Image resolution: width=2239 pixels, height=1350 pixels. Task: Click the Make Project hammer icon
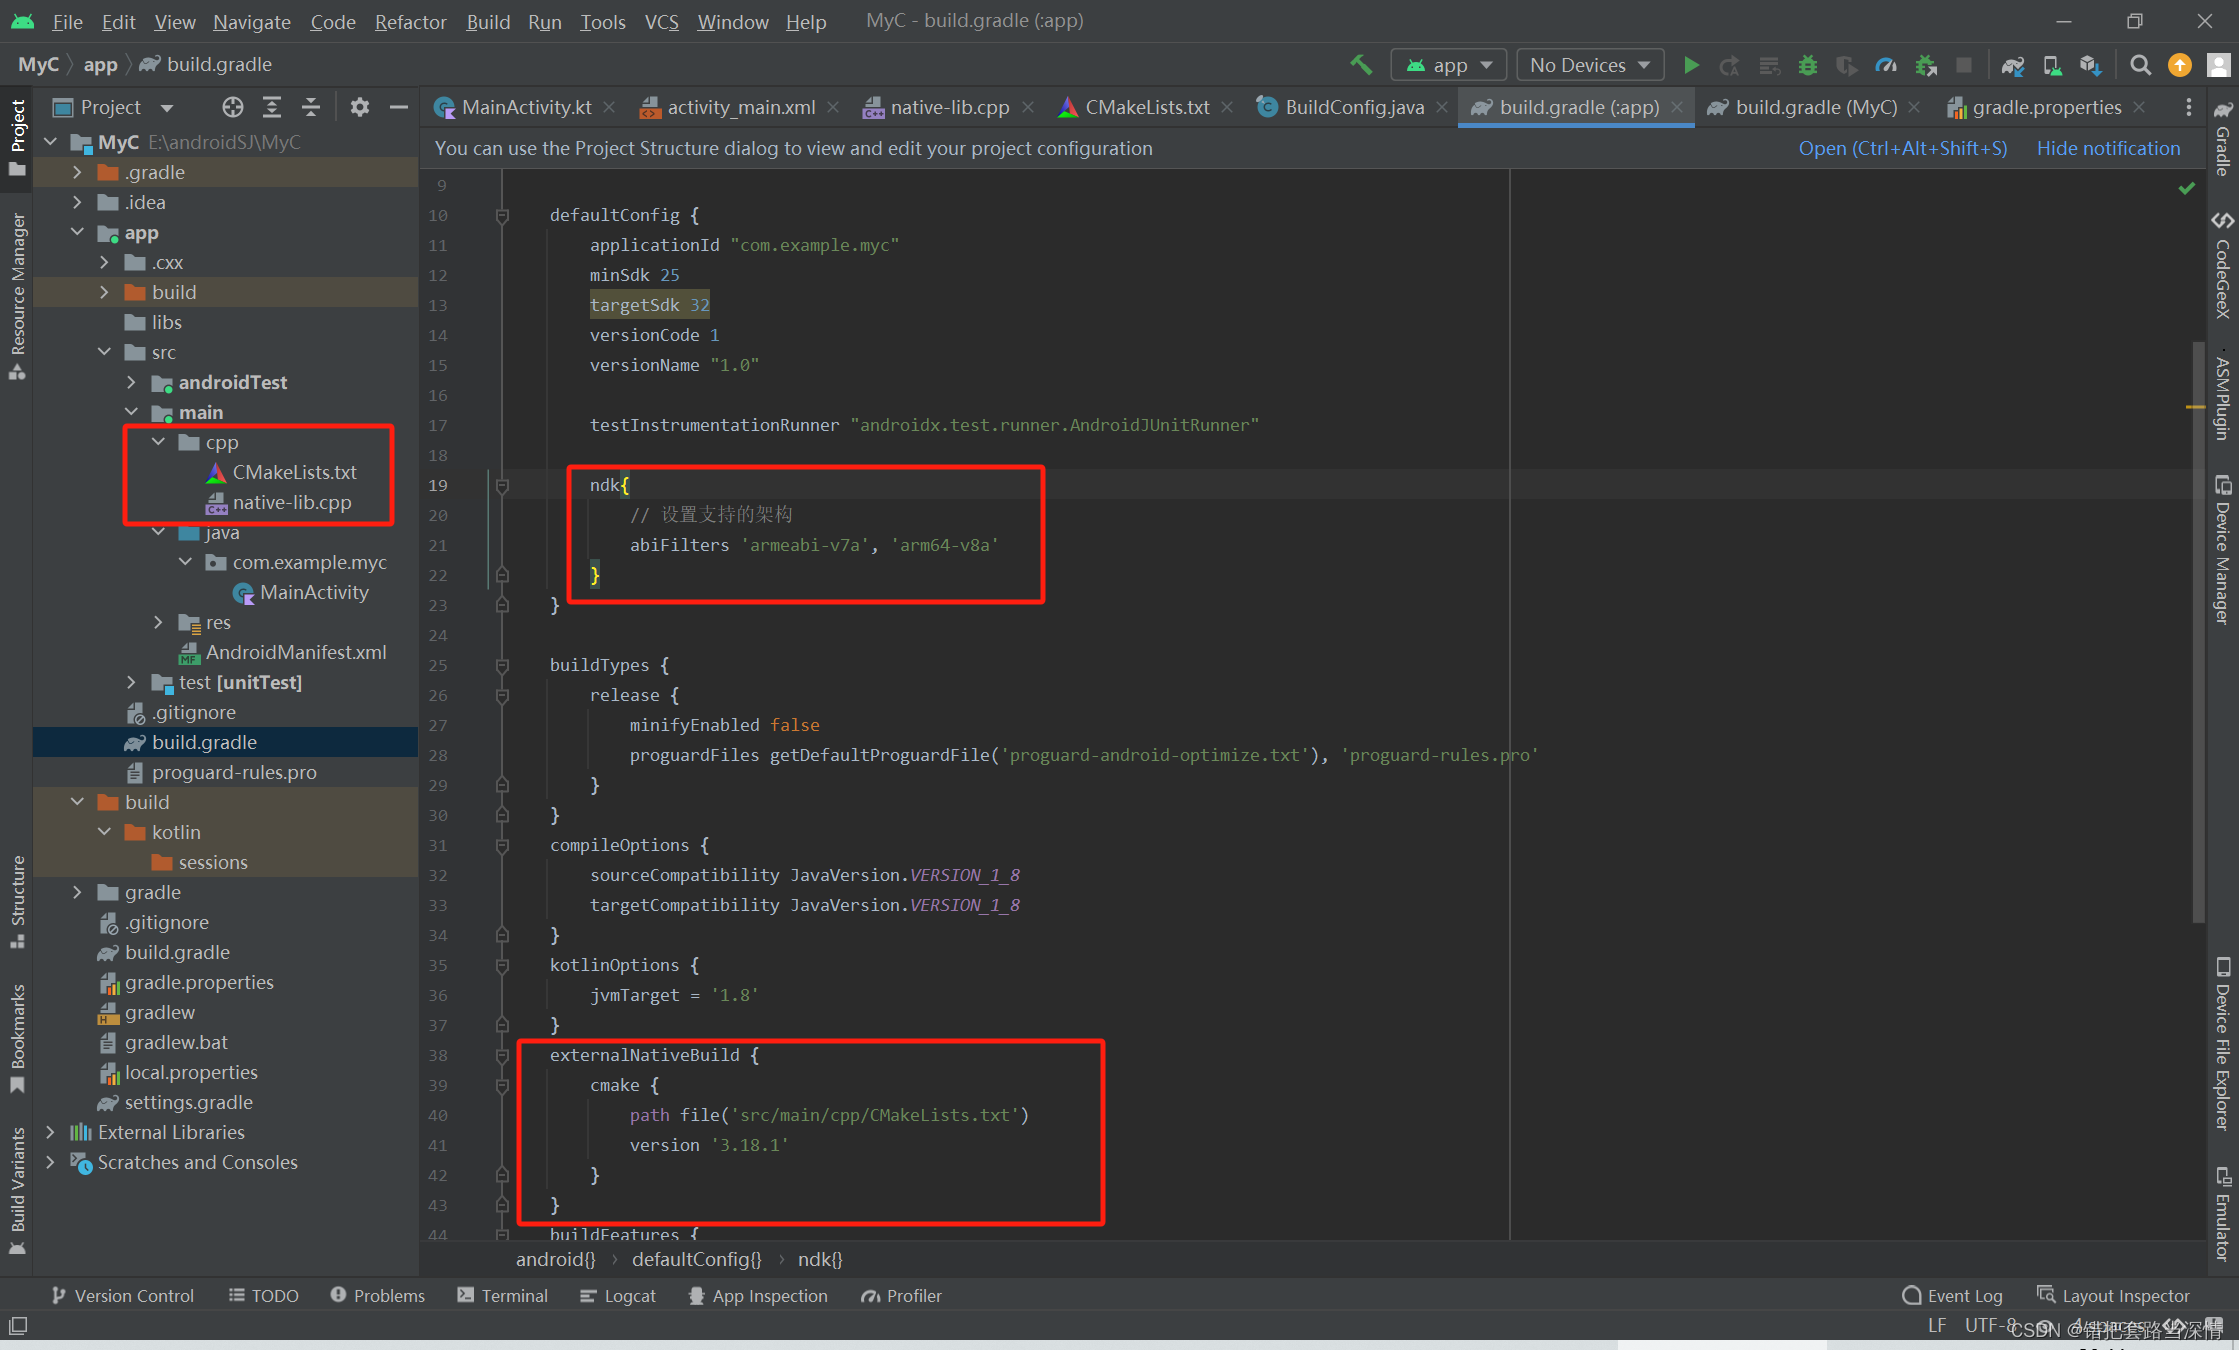pyautogui.click(x=1360, y=65)
